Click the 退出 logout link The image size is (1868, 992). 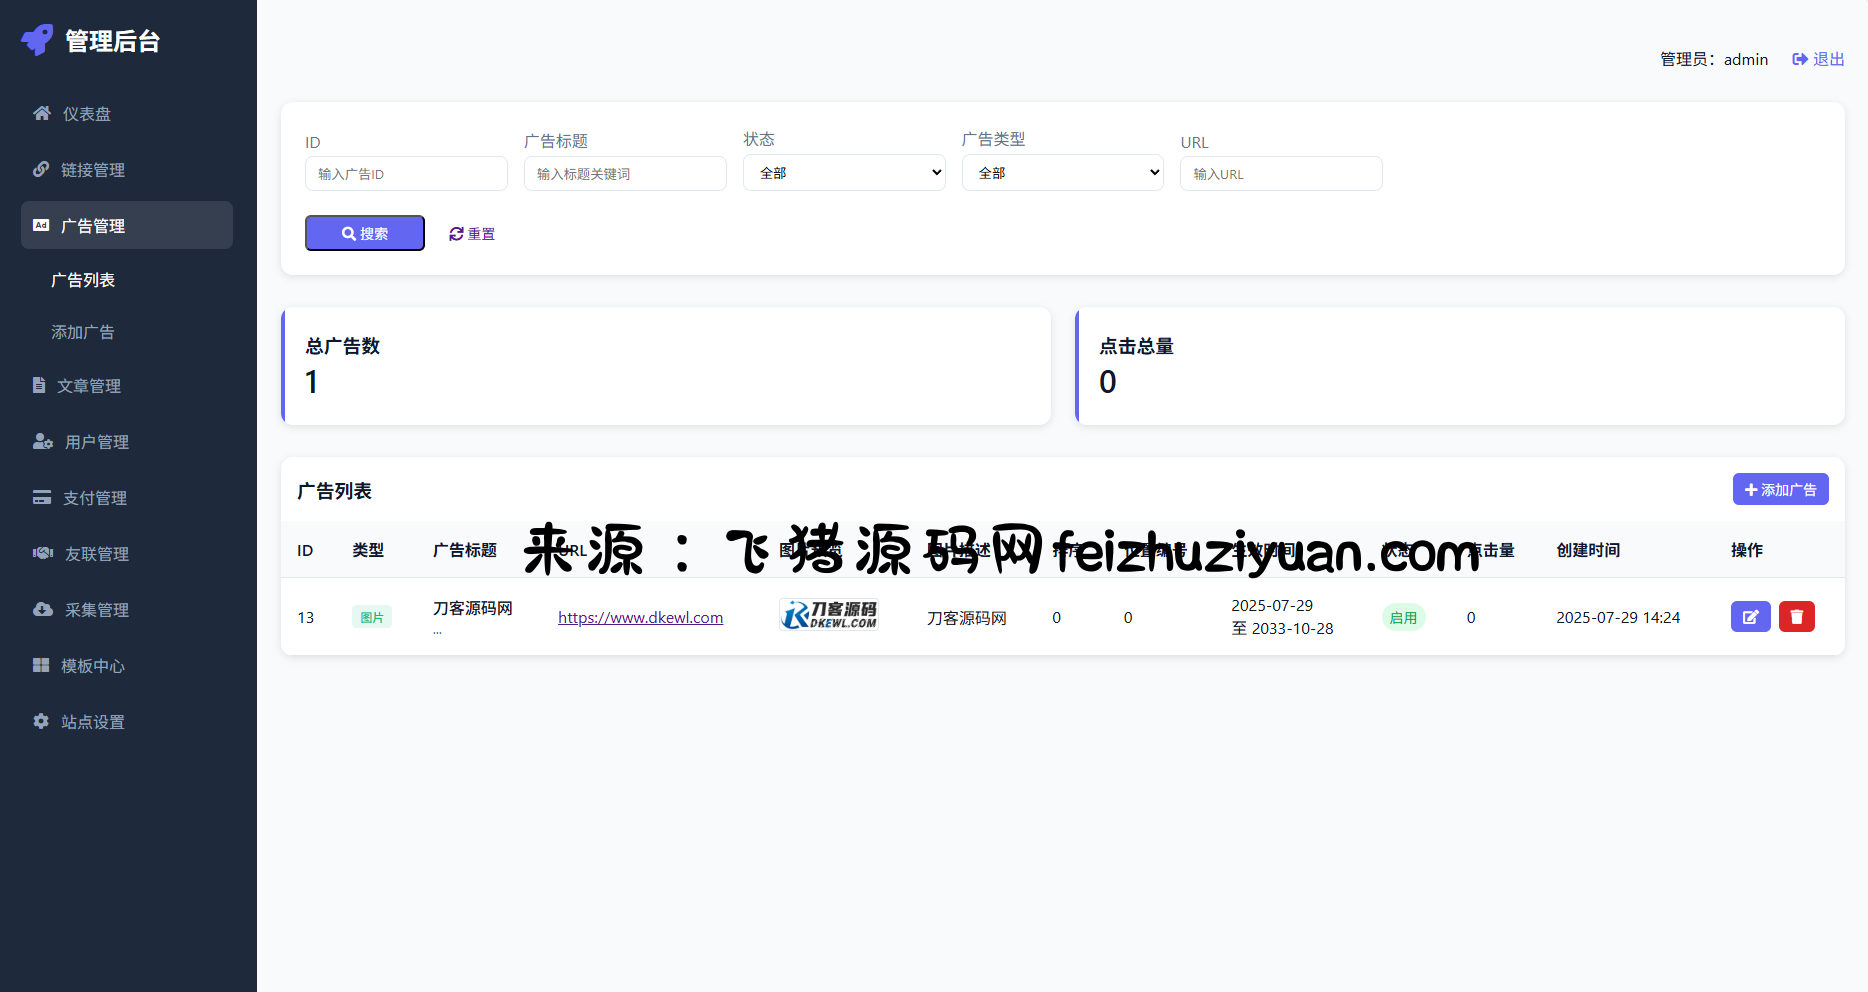pos(1818,60)
